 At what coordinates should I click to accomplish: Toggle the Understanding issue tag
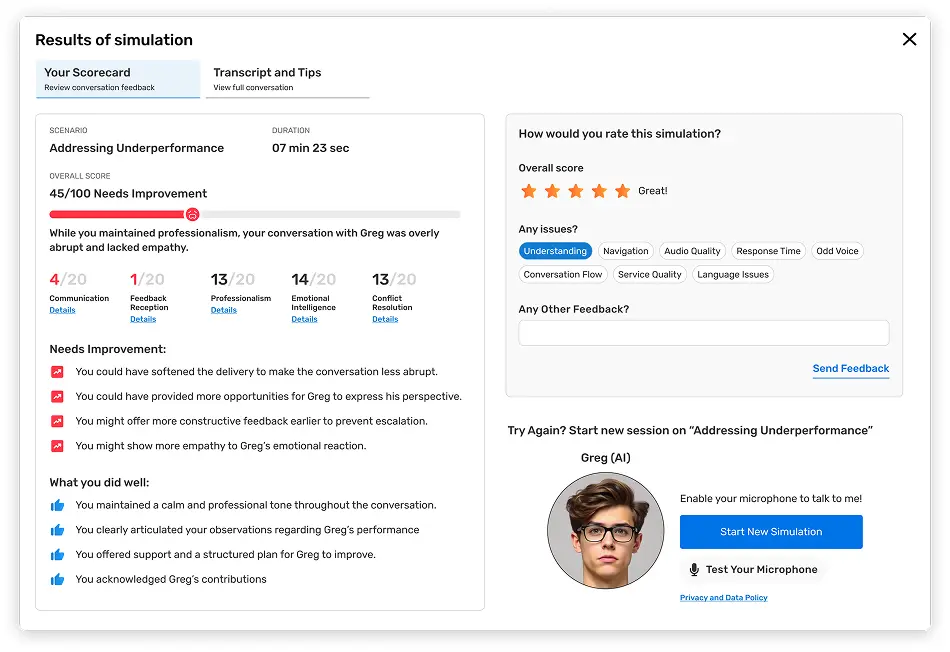(x=555, y=251)
